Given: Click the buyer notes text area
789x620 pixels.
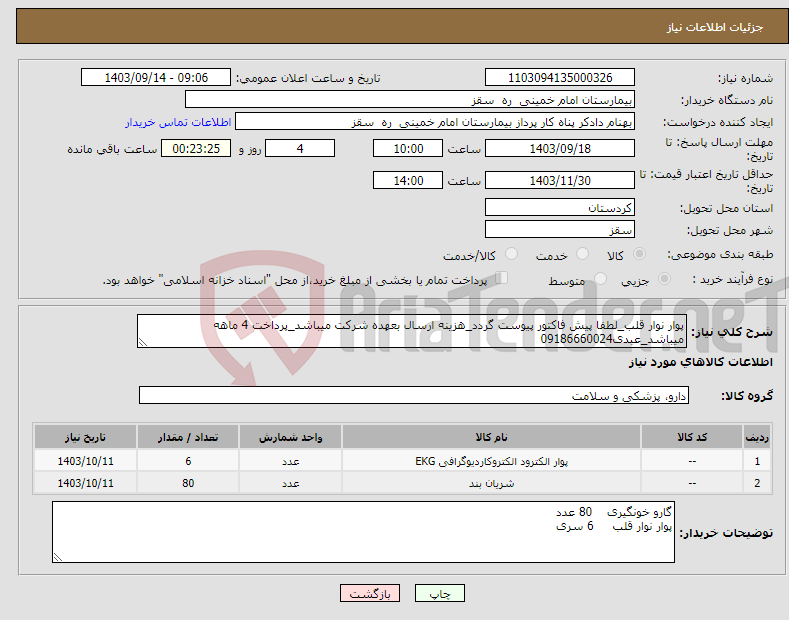Looking at the screenshot, I should coord(363,532).
